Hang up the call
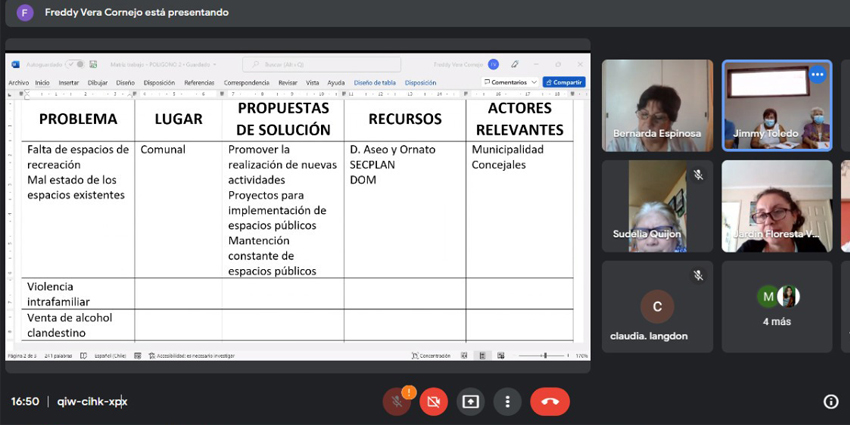The image size is (850, 425). 549,401
